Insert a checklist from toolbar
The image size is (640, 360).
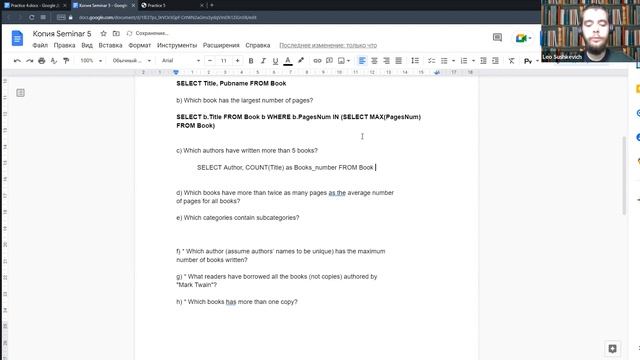(431, 61)
